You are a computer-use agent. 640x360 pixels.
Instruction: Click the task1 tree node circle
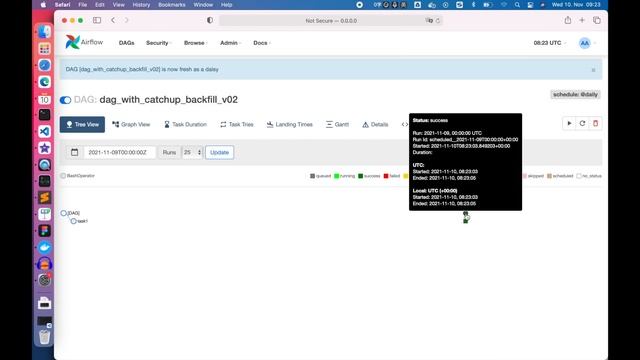73,221
